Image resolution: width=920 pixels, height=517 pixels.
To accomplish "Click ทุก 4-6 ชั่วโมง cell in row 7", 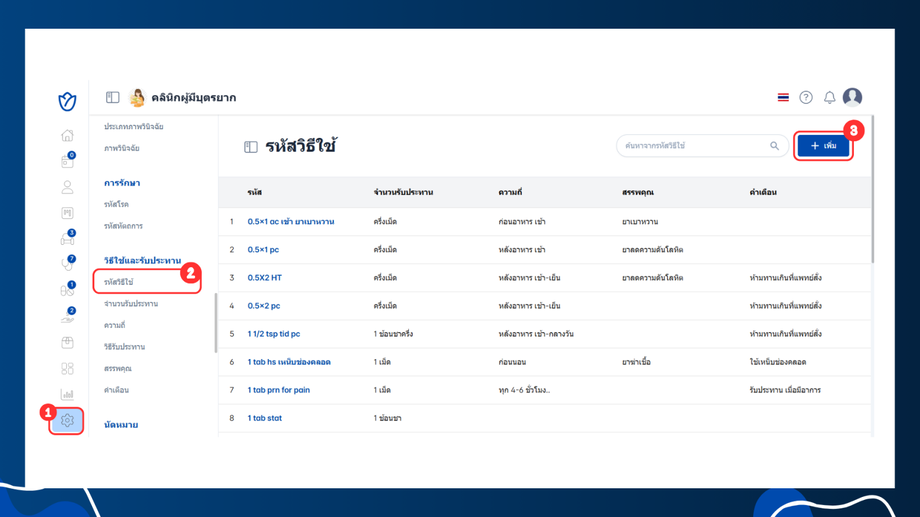I will click(524, 390).
